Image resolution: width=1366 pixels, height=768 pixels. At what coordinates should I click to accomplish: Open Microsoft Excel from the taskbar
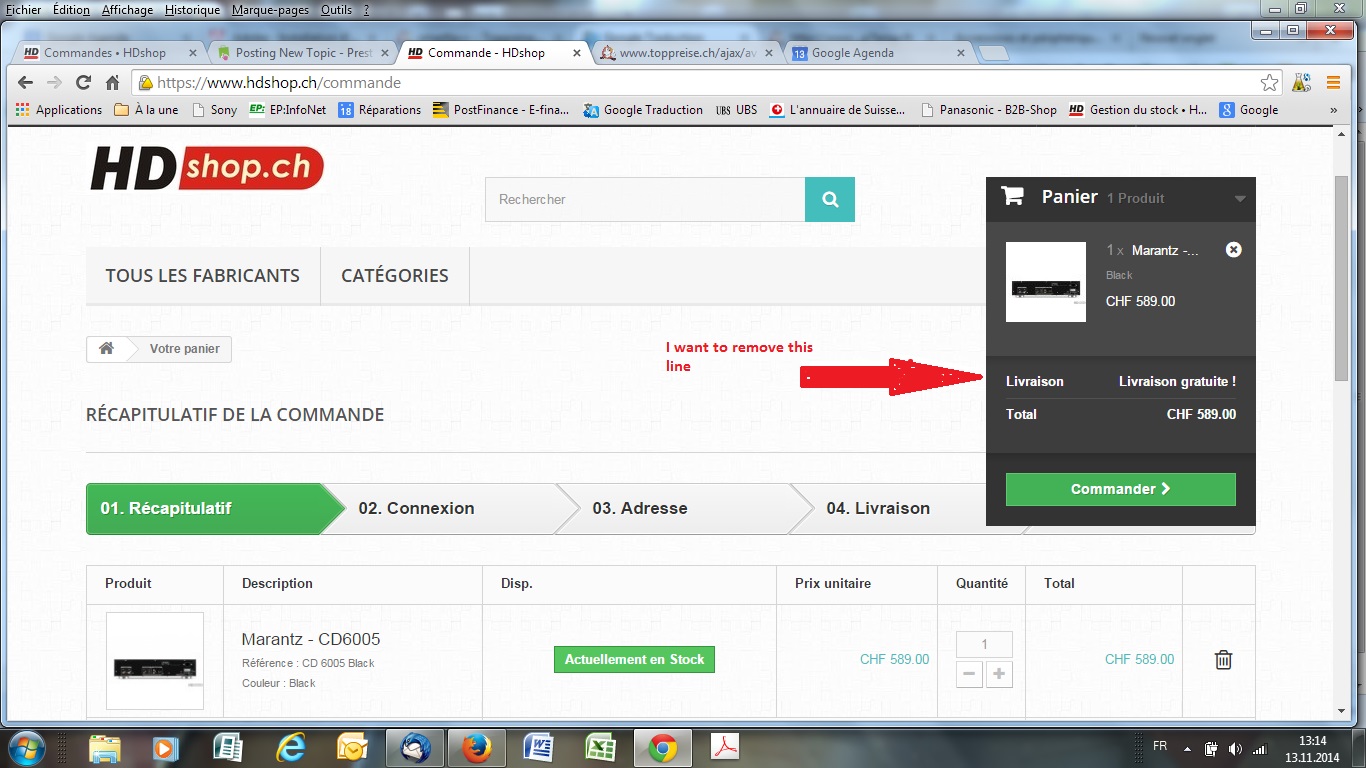(x=600, y=747)
